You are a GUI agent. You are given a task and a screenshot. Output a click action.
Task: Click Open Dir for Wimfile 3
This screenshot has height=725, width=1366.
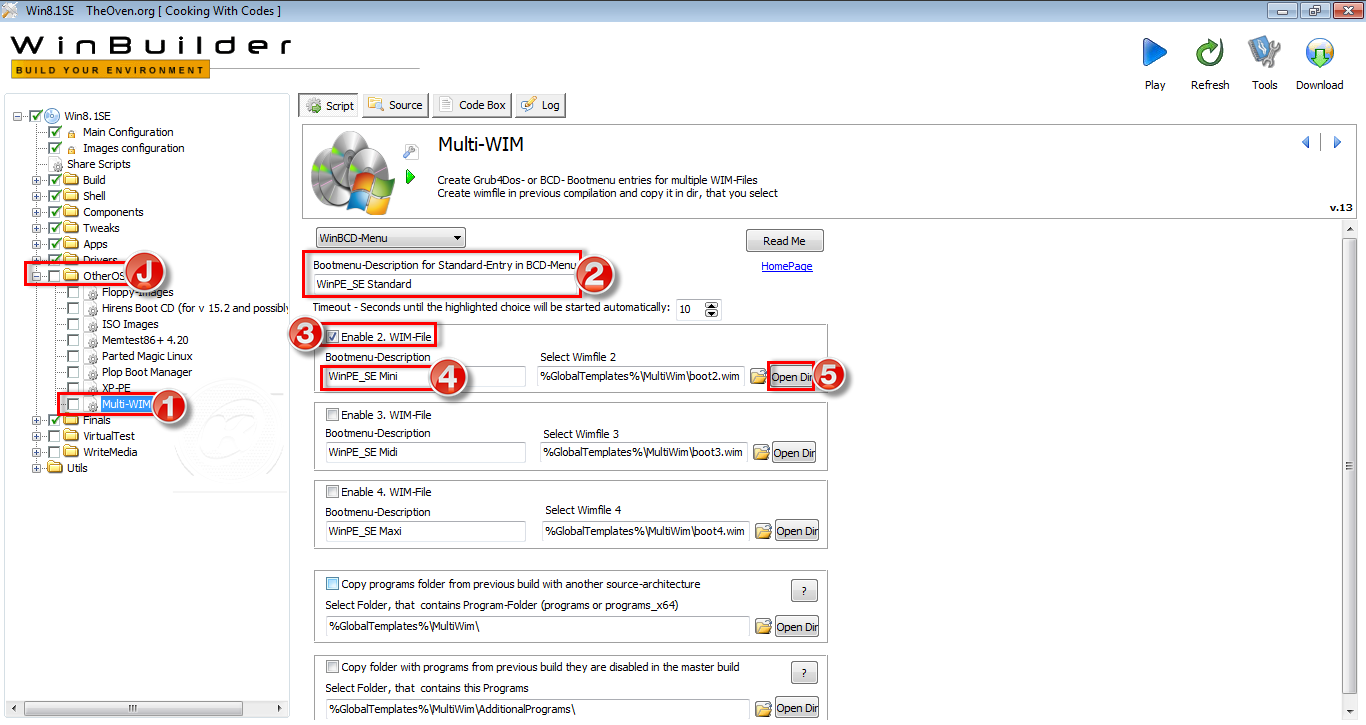[x=795, y=452]
